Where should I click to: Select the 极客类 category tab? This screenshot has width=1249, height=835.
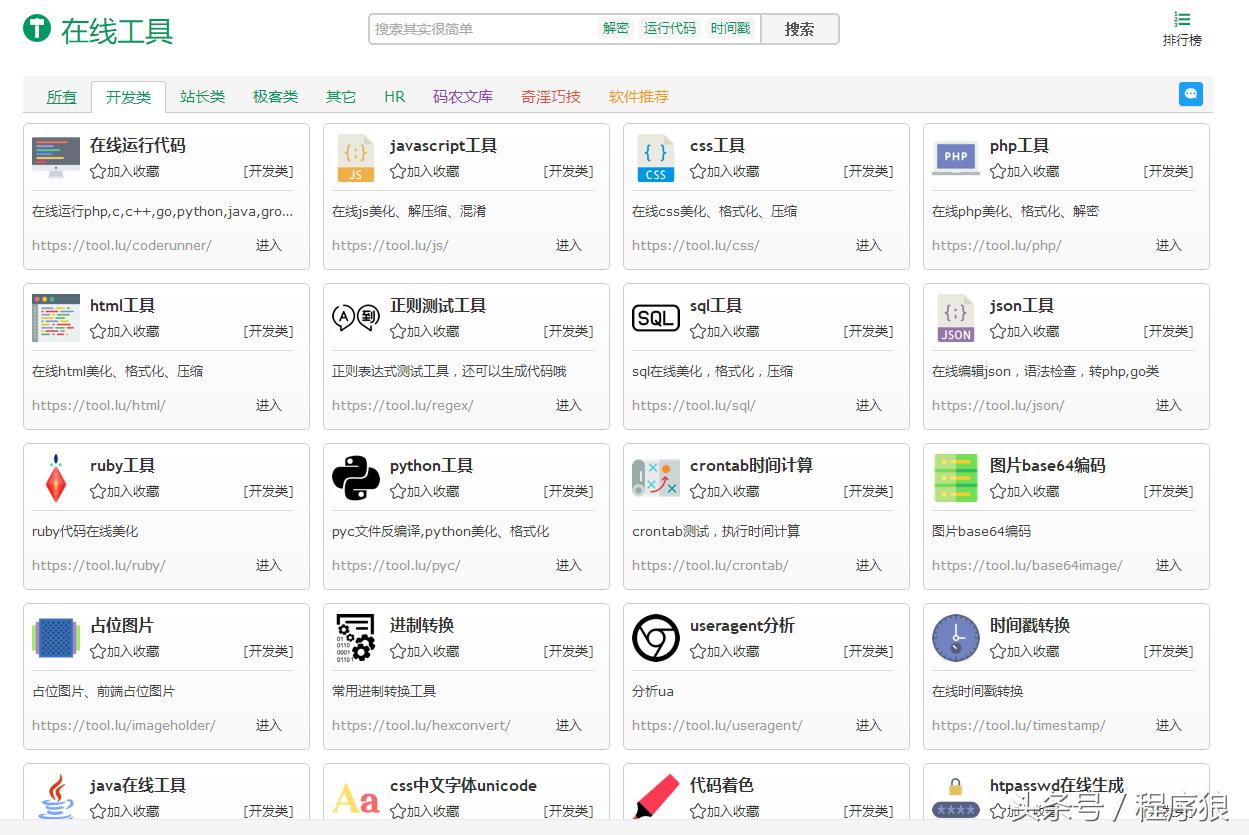point(276,96)
